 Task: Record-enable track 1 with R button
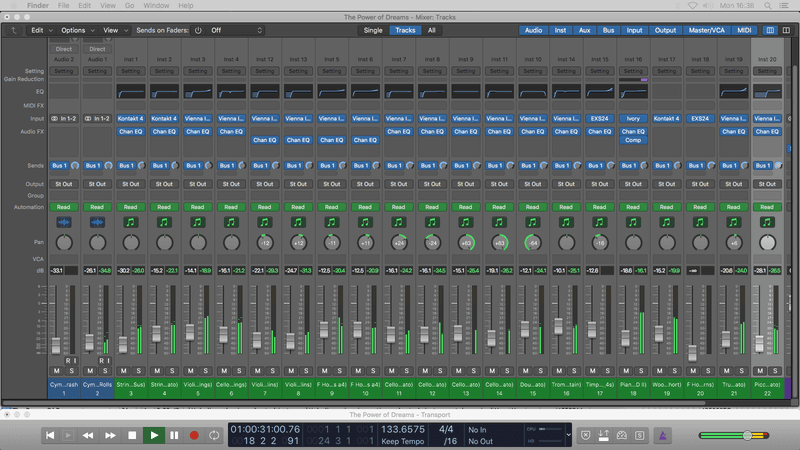pyautogui.click(x=68, y=361)
